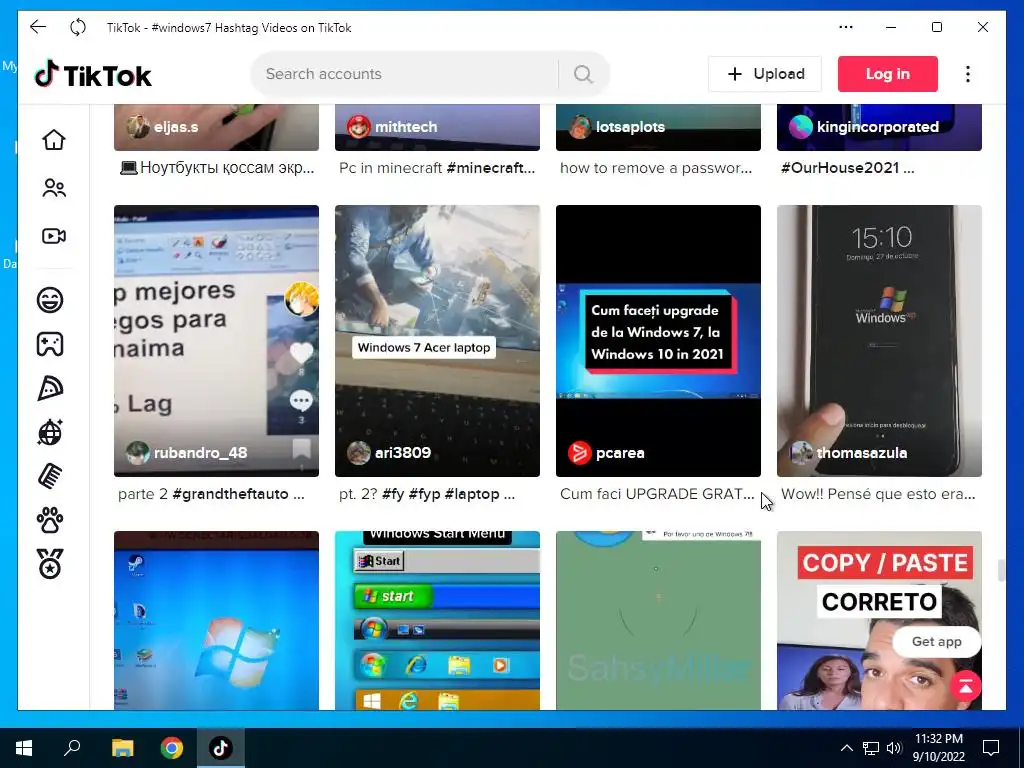Click the refresh icon in title bar
Viewport: 1024px width, 768px height.
78,27
